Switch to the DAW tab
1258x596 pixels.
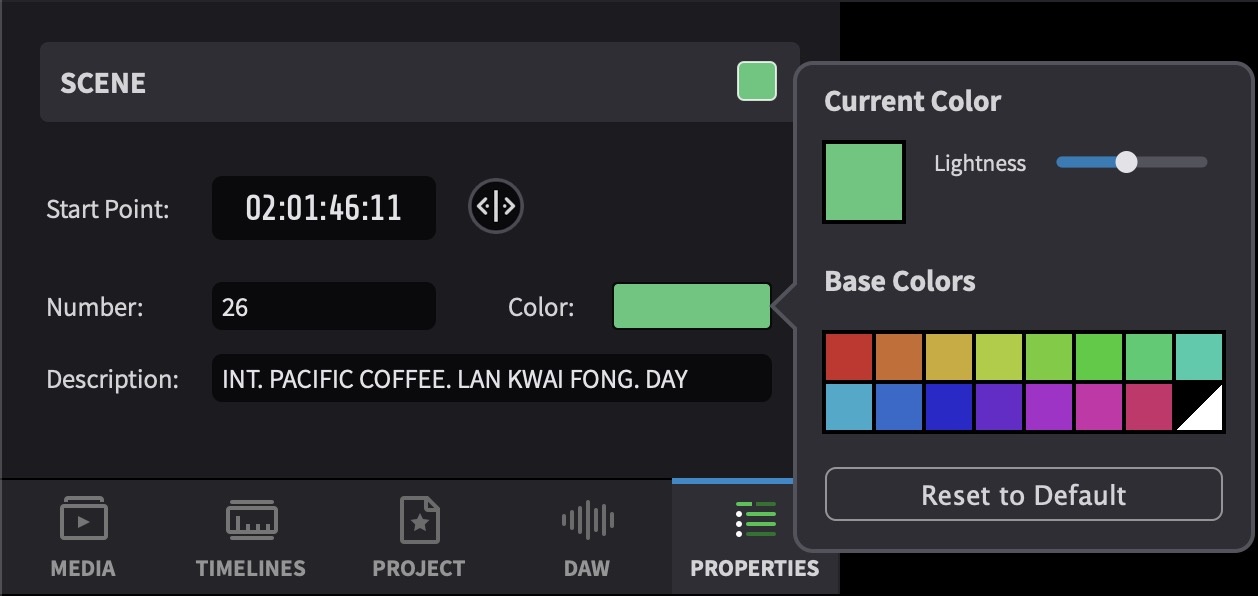point(587,538)
